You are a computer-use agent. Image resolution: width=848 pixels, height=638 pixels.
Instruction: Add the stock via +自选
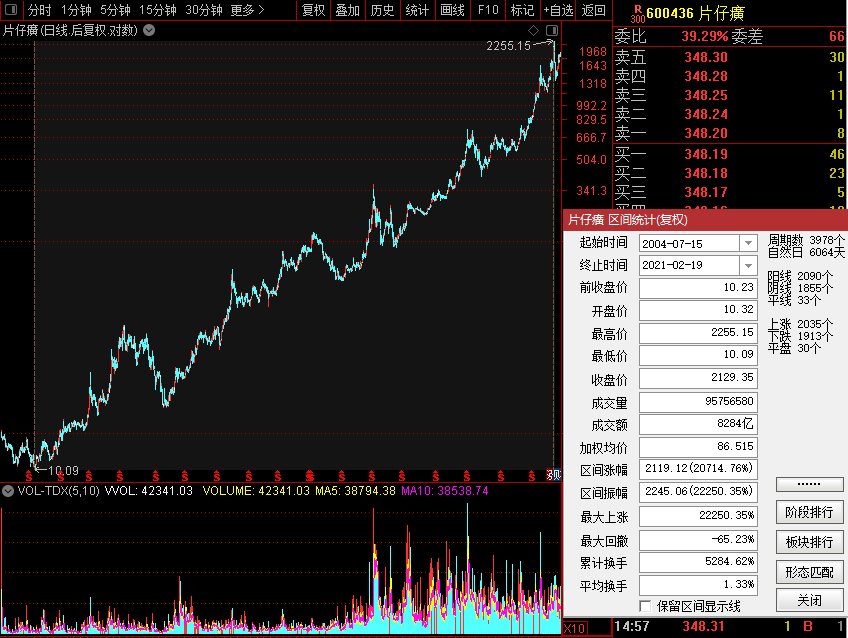(x=558, y=10)
